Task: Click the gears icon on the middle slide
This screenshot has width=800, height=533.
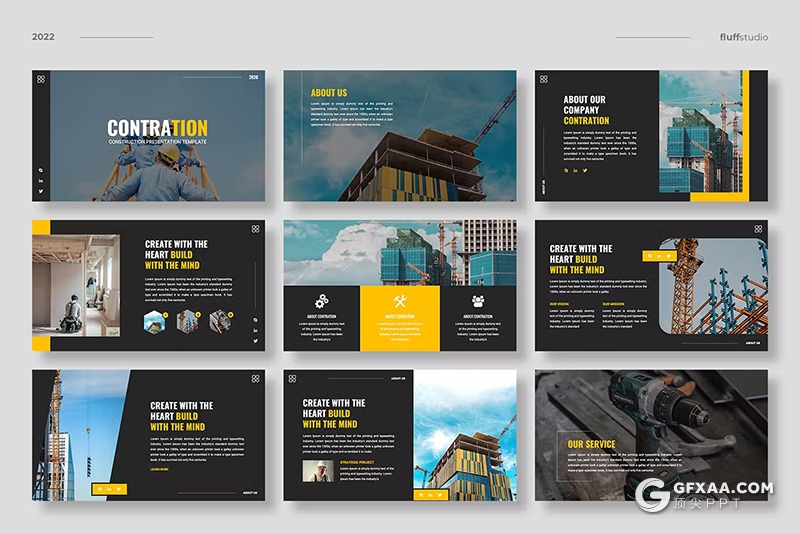Action: pos(321,300)
